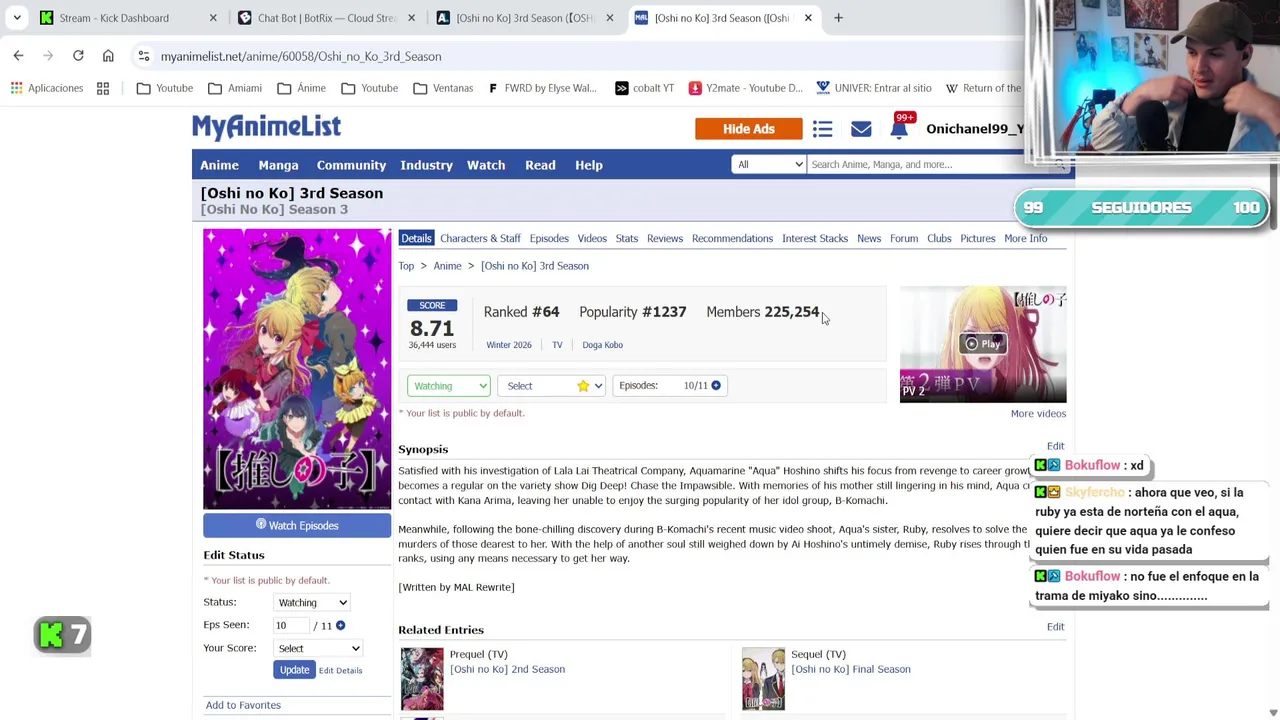Open the Doga Kobo studio link
1280x720 pixels.
tap(602, 345)
